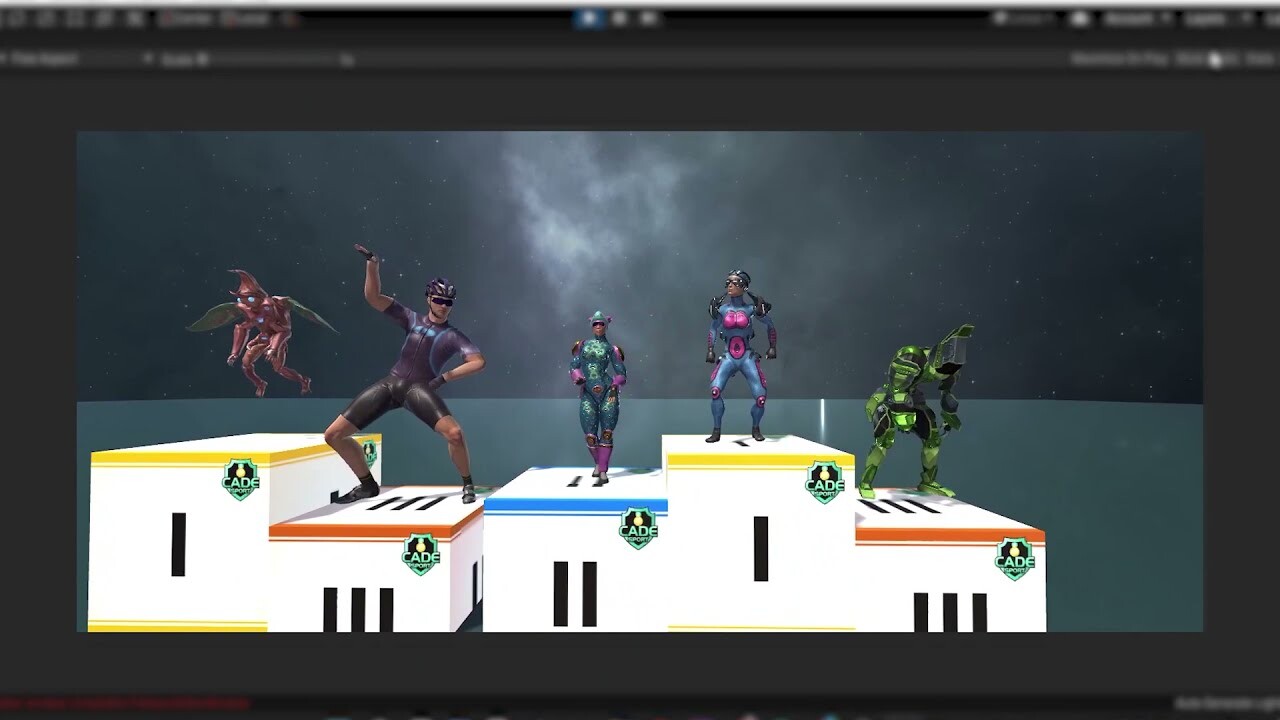Open the Layout dropdown
The image size is (1280, 720).
(x=1262, y=17)
